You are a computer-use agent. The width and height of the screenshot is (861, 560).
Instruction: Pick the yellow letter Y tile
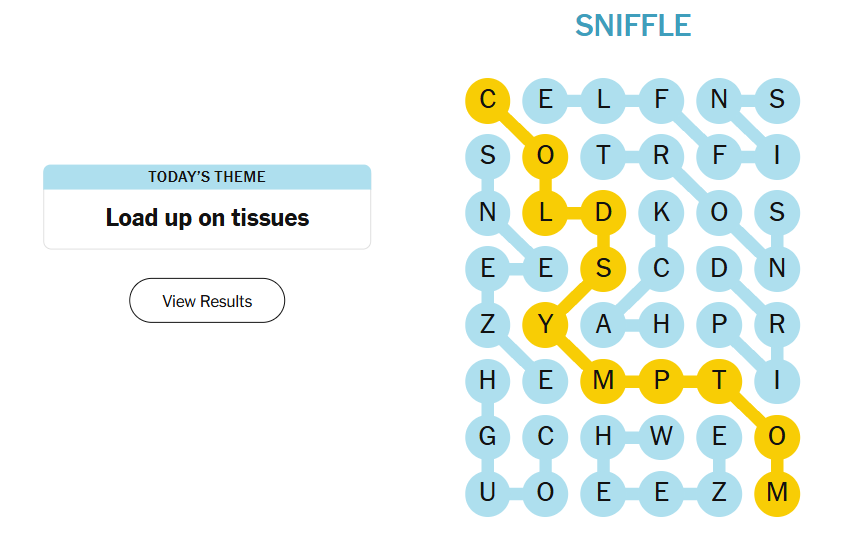(546, 324)
